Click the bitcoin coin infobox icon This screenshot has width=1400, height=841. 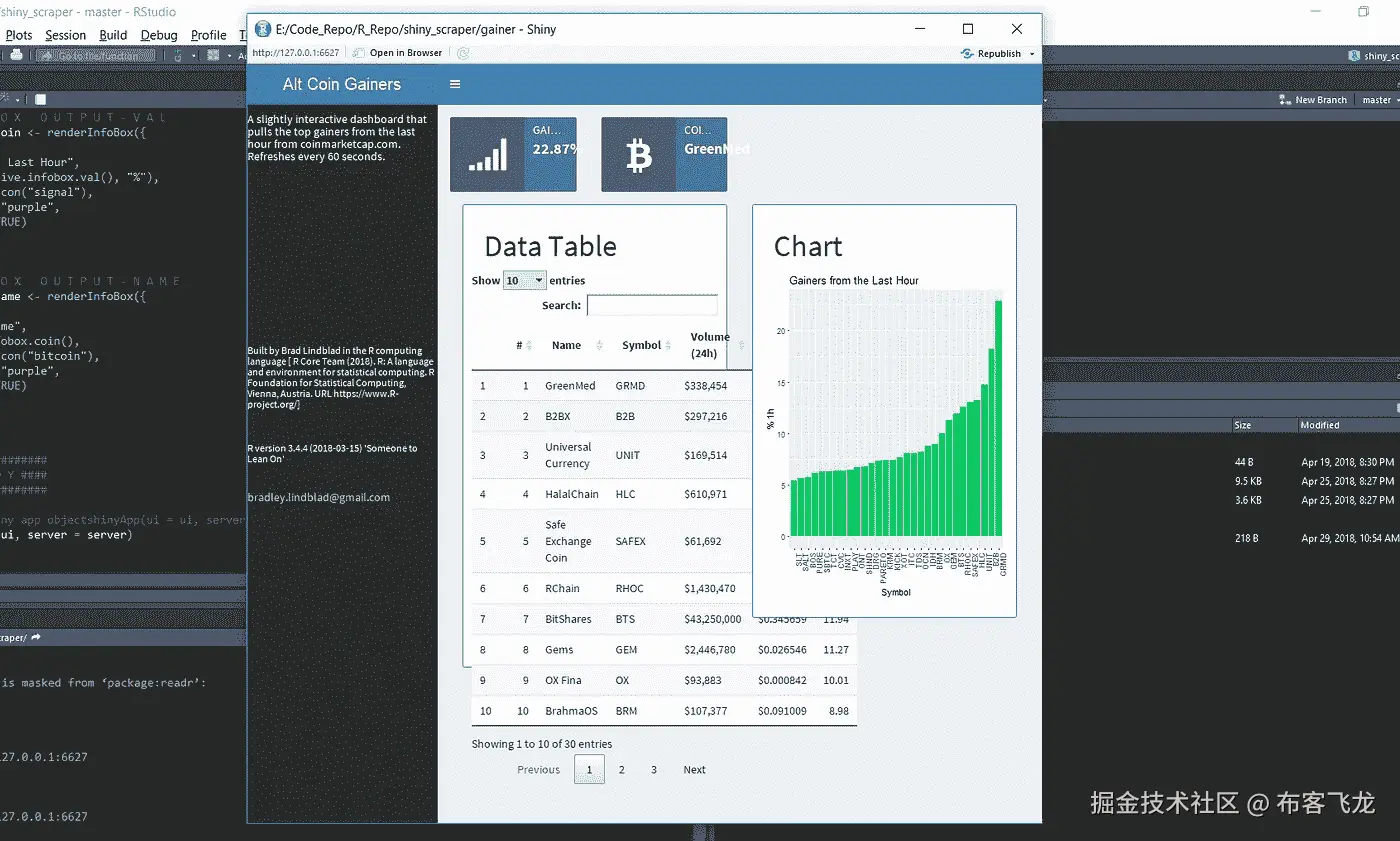[x=639, y=154]
